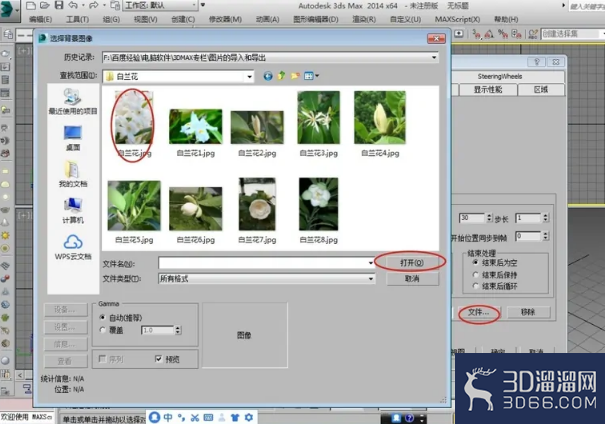Click the Angle Snap toggle icon

coord(489,34)
